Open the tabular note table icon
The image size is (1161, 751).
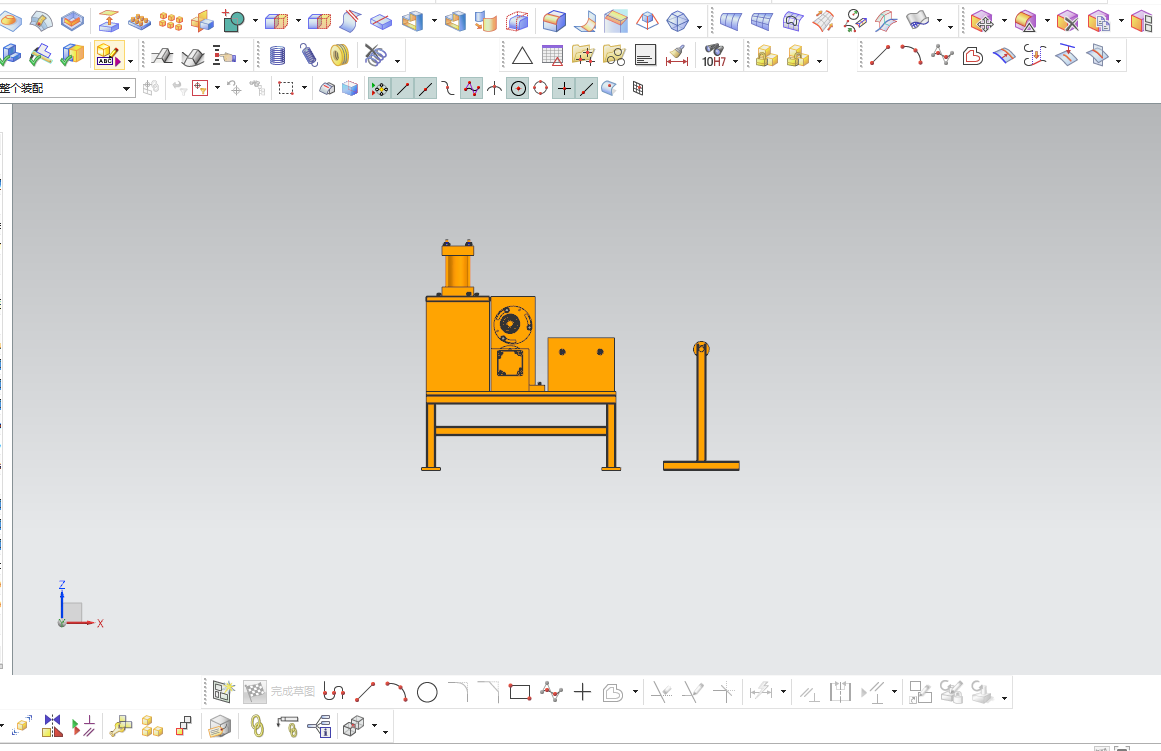(552, 56)
